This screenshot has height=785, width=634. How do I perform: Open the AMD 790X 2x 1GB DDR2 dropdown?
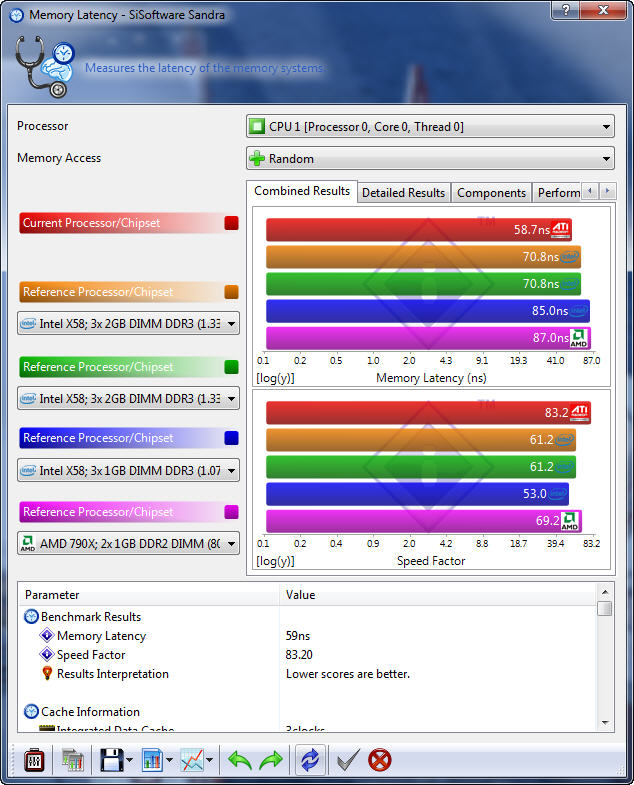point(128,543)
